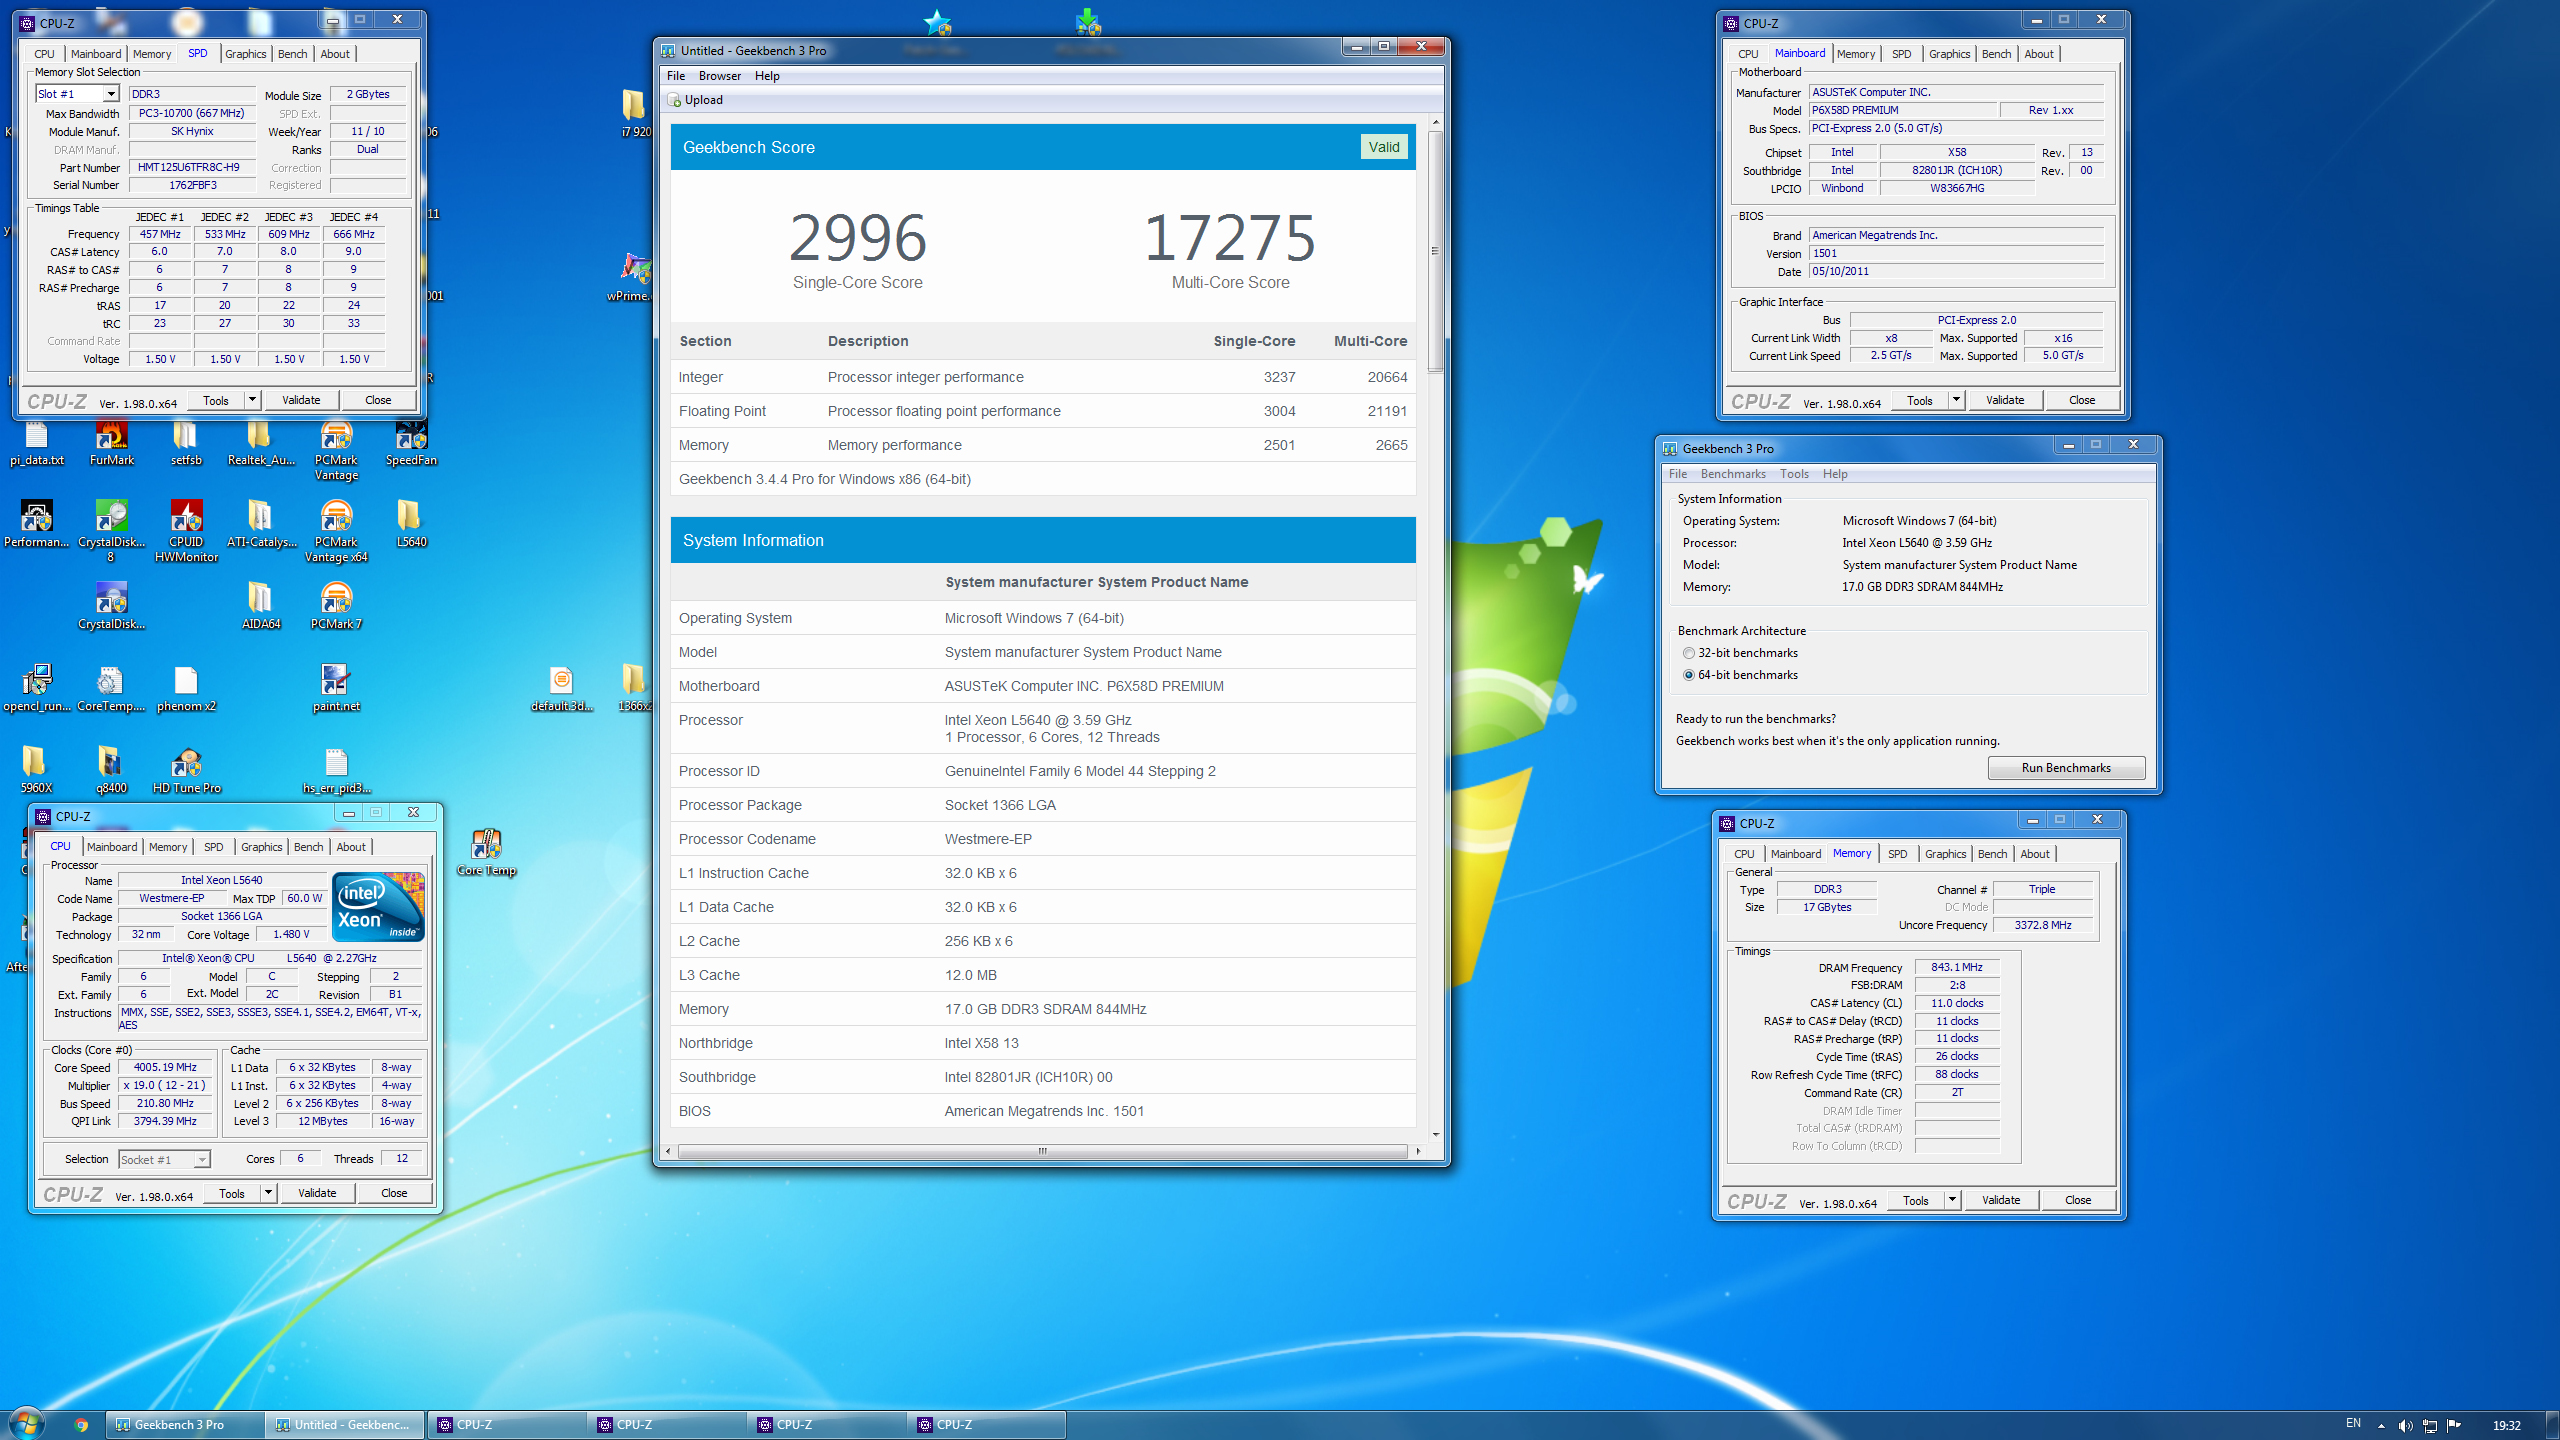Open Benchmarks menu in Geekbench 3 Pro
The height and width of the screenshot is (1440, 2560).
tap(1733, 474)
